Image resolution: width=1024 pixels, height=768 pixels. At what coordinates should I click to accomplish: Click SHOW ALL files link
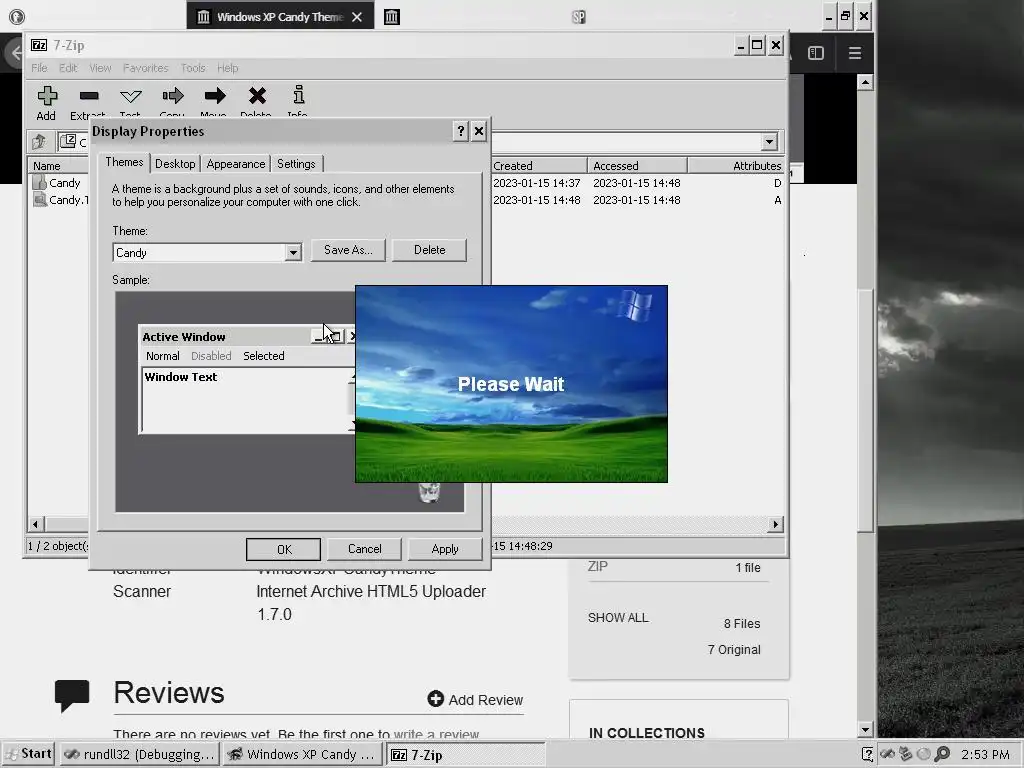click(618, 618)
